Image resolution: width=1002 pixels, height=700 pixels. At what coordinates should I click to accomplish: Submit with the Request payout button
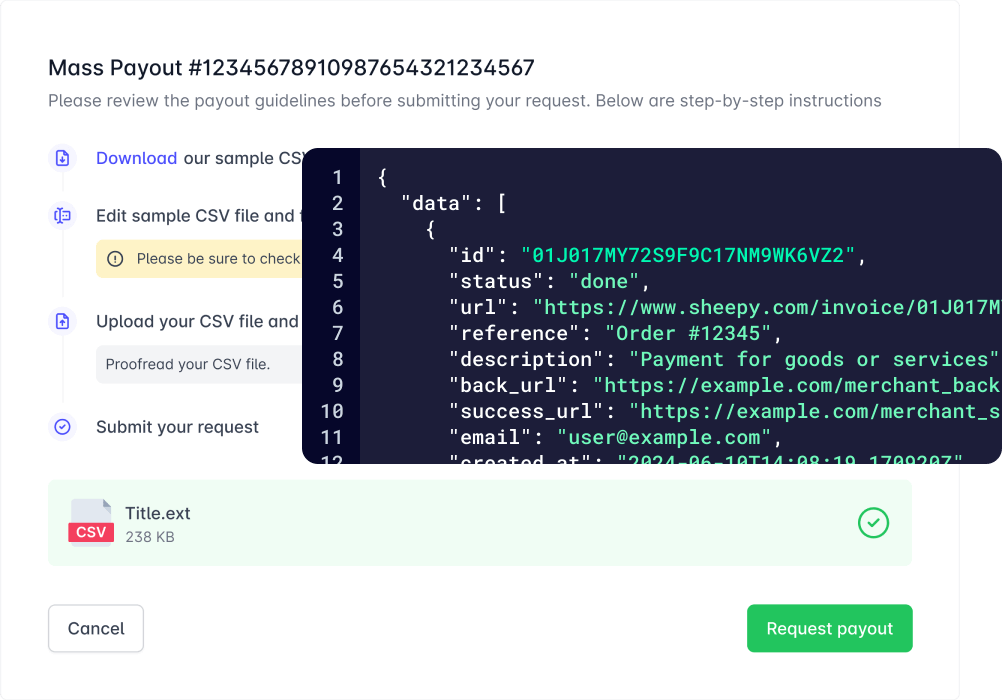click(829, 628)
